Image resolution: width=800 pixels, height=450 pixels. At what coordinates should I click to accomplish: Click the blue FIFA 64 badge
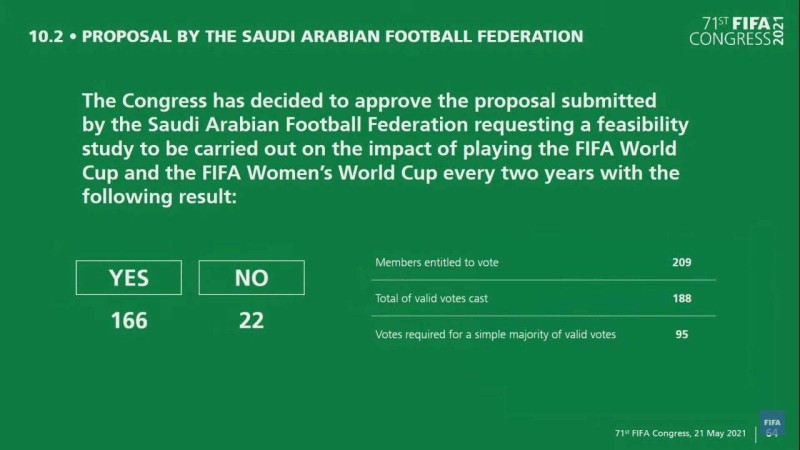771,425
